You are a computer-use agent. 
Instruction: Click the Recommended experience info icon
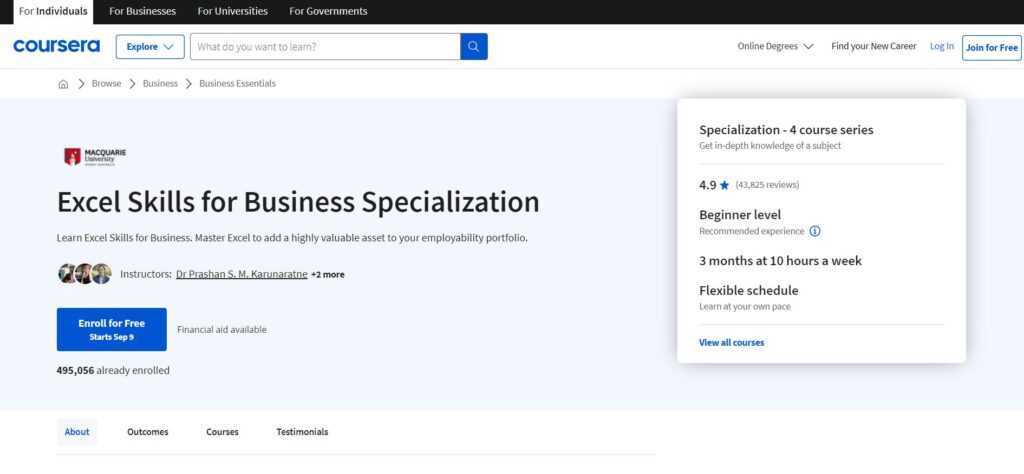815,231
